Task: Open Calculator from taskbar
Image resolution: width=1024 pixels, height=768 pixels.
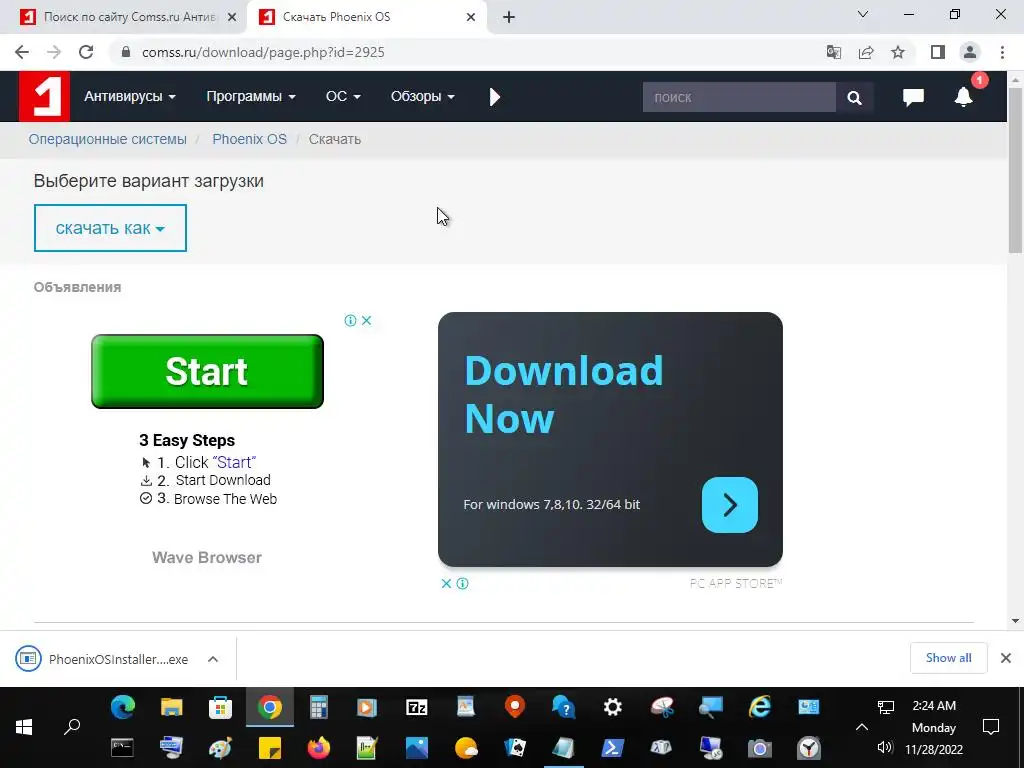Action: coord(319,707)
